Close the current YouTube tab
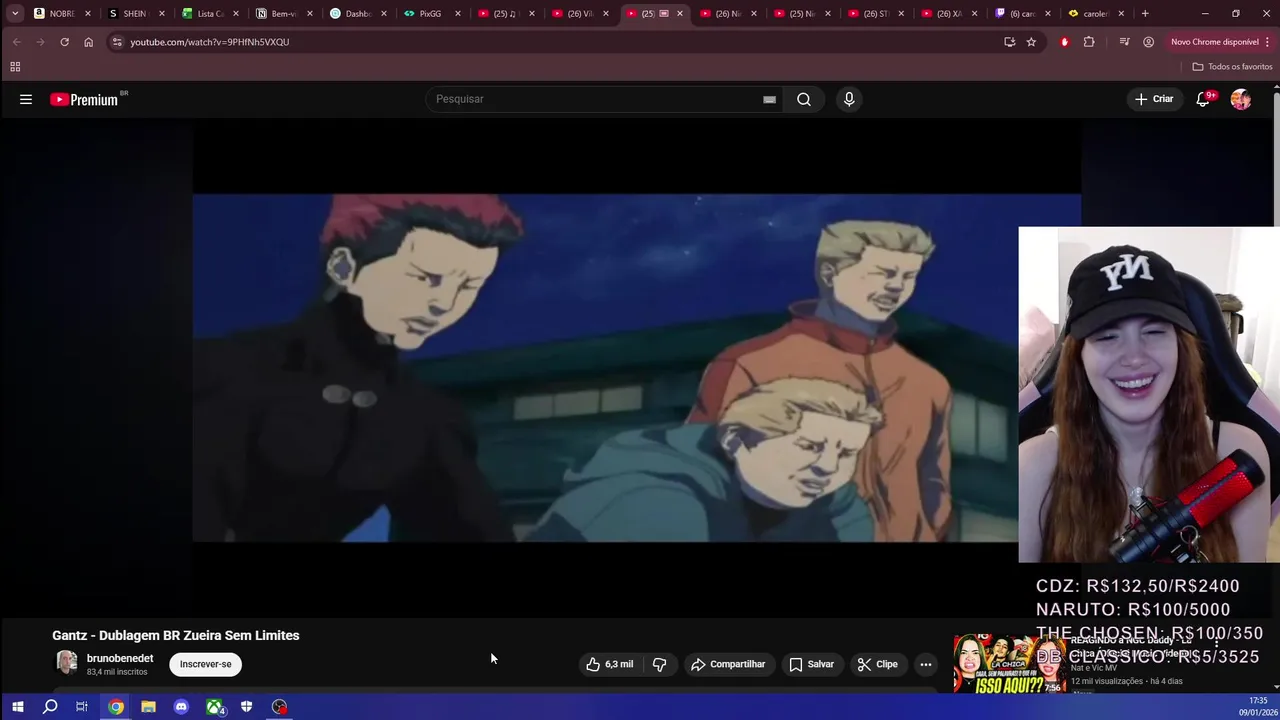The height and width of the screenshot is (720, 1280). click(680, 14)
